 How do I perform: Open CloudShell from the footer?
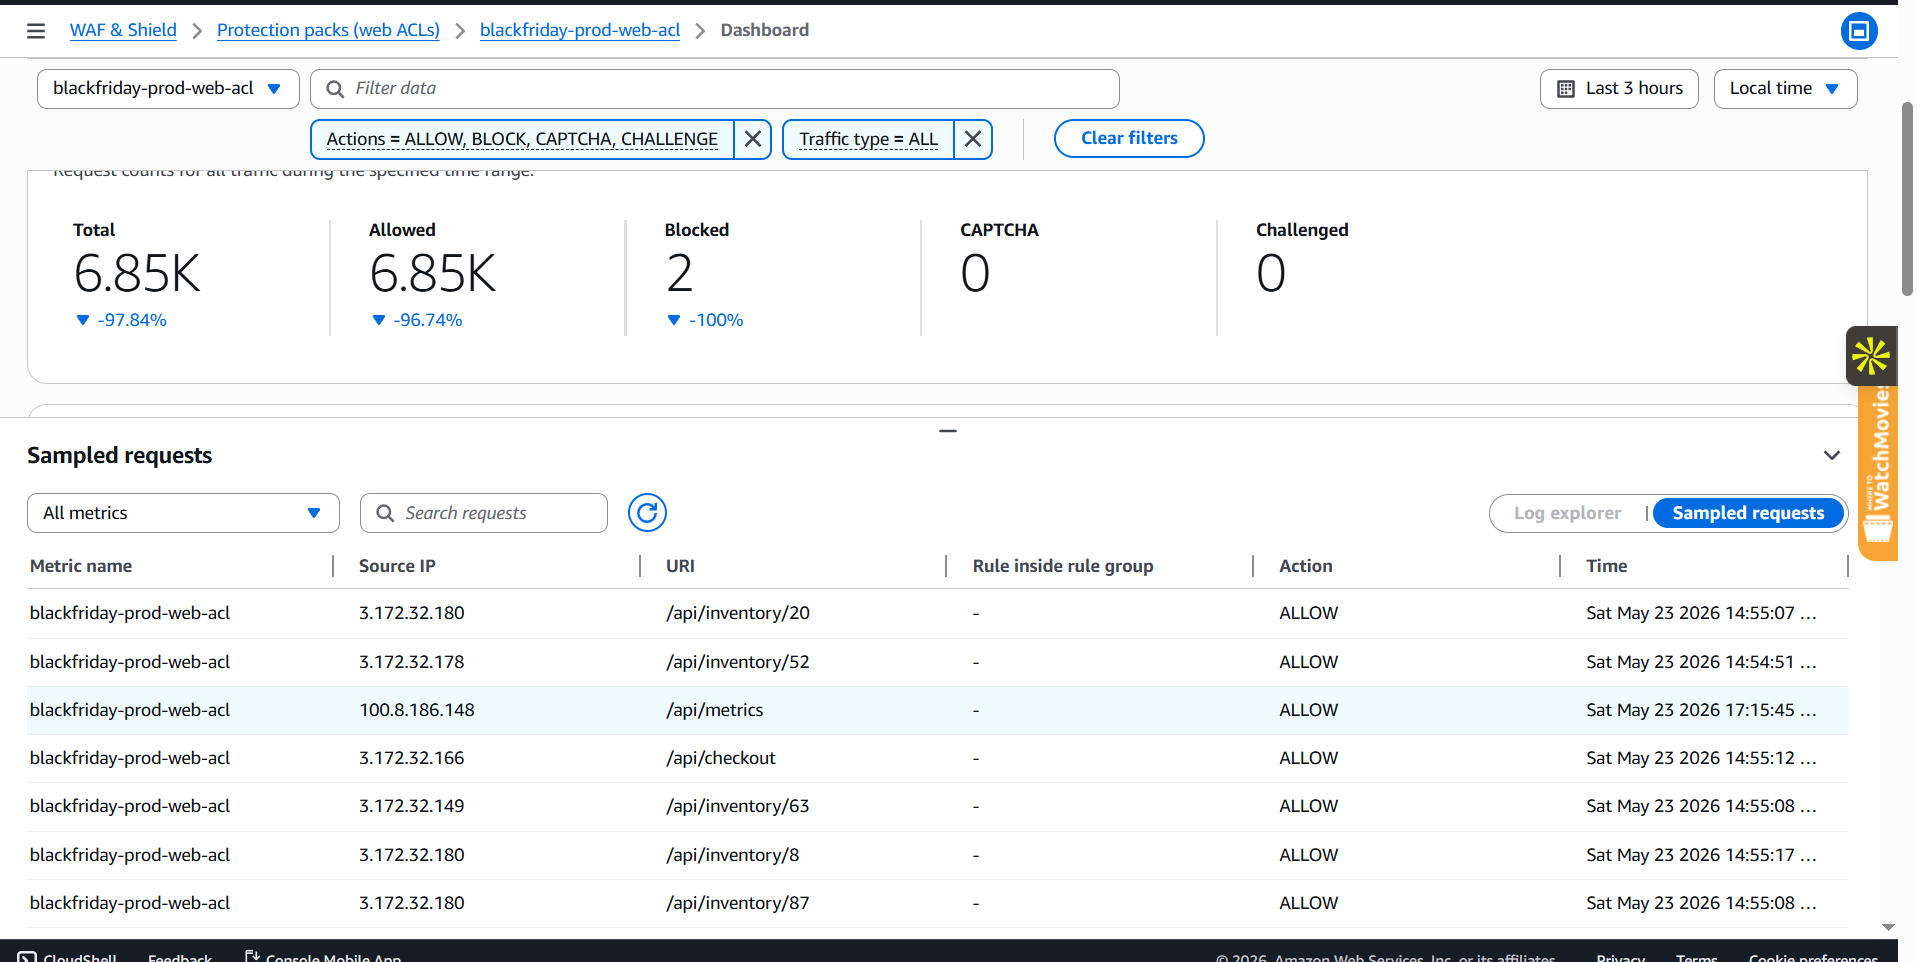[x=68, y=956]
